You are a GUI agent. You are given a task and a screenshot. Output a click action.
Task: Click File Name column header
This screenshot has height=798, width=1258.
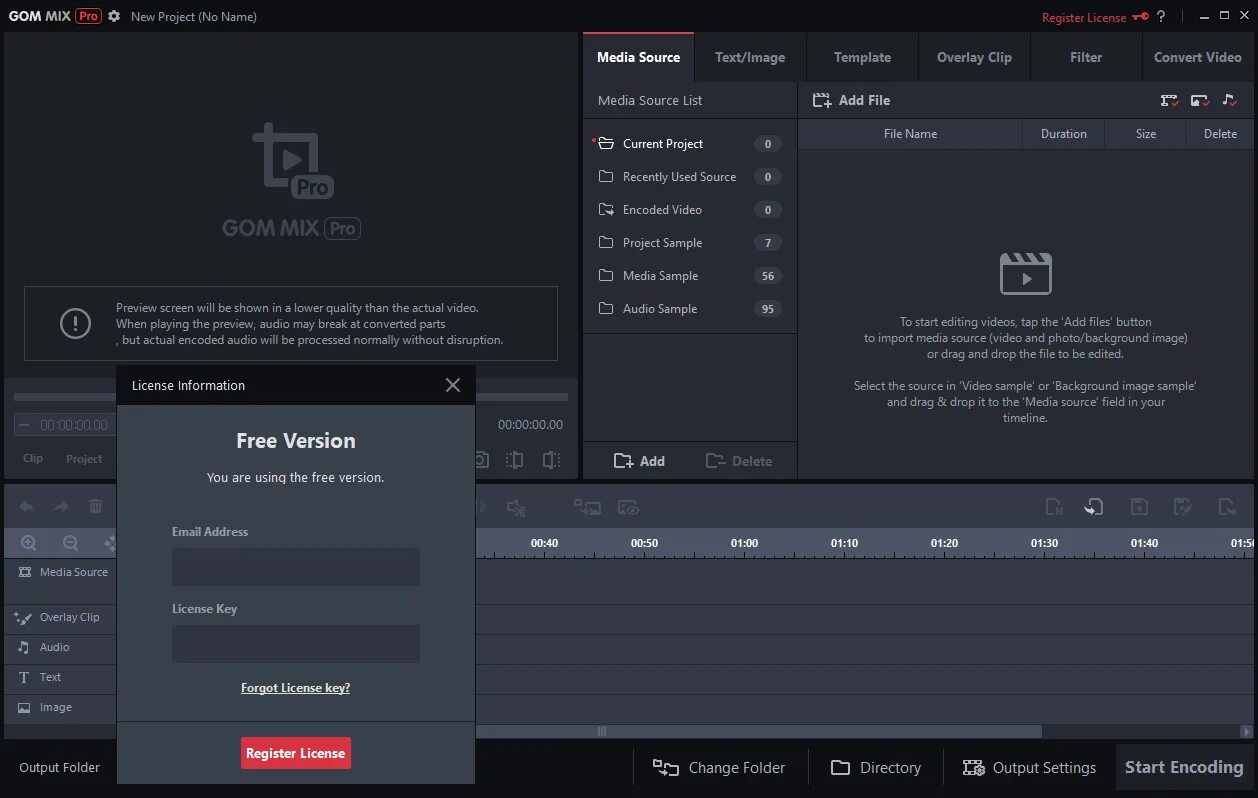[x=910, y=134]
